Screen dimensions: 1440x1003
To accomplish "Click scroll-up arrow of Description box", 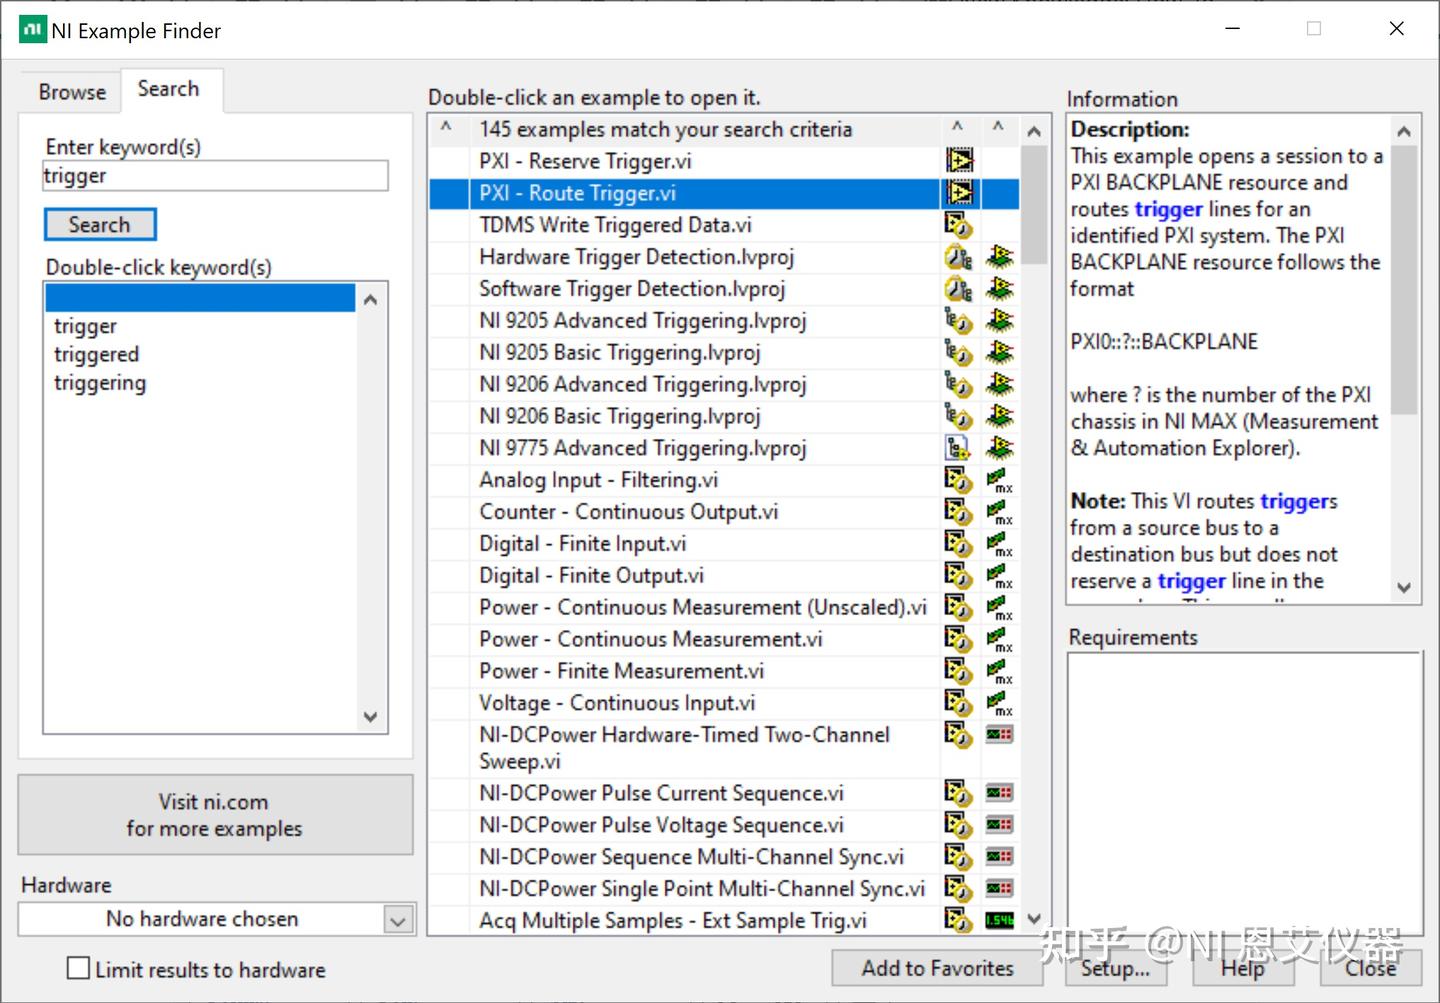I will [x=1404, y=132].
